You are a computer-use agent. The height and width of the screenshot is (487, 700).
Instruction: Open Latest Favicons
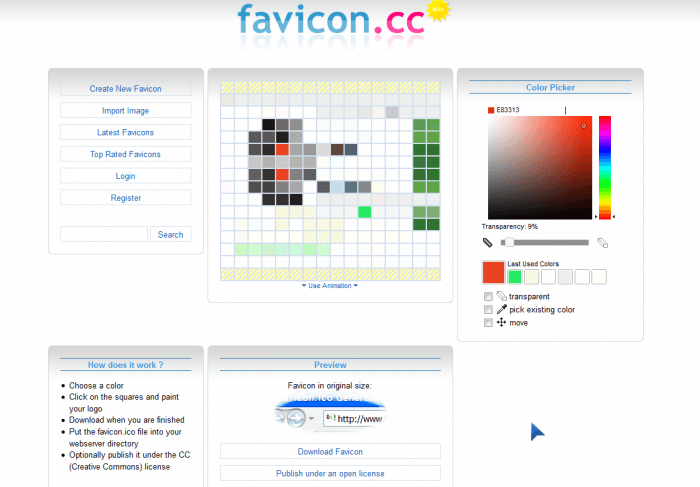(125, 133)
